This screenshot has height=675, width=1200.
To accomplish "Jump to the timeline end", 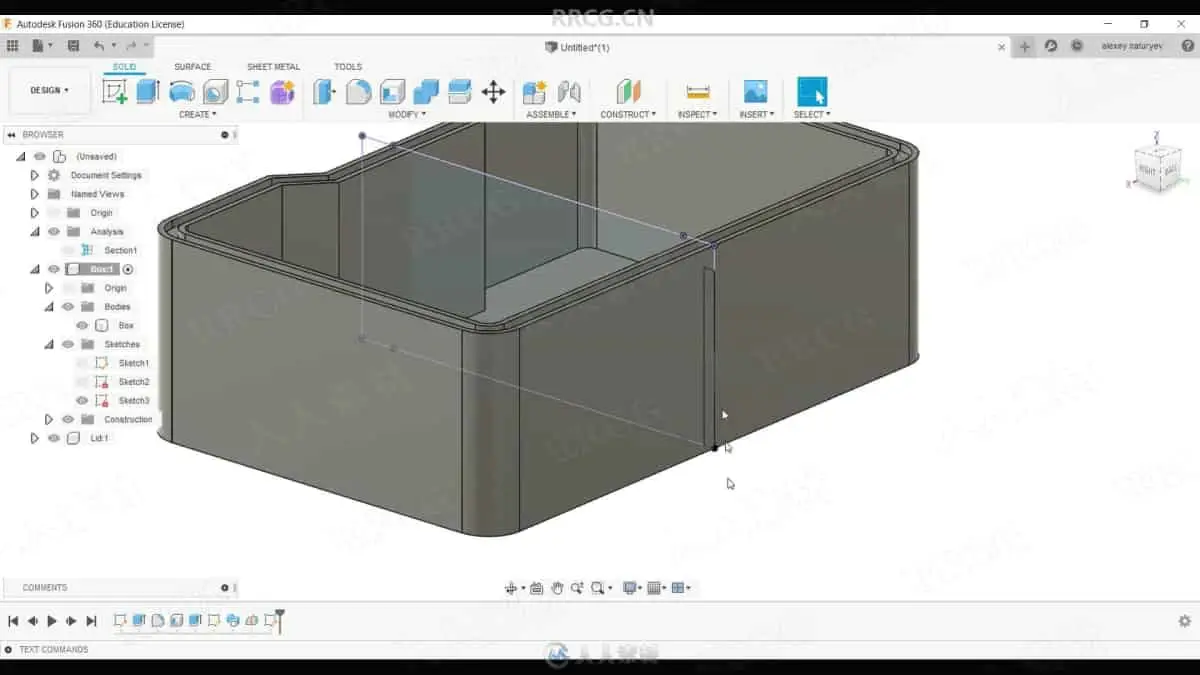I will [x=91, y=621].
